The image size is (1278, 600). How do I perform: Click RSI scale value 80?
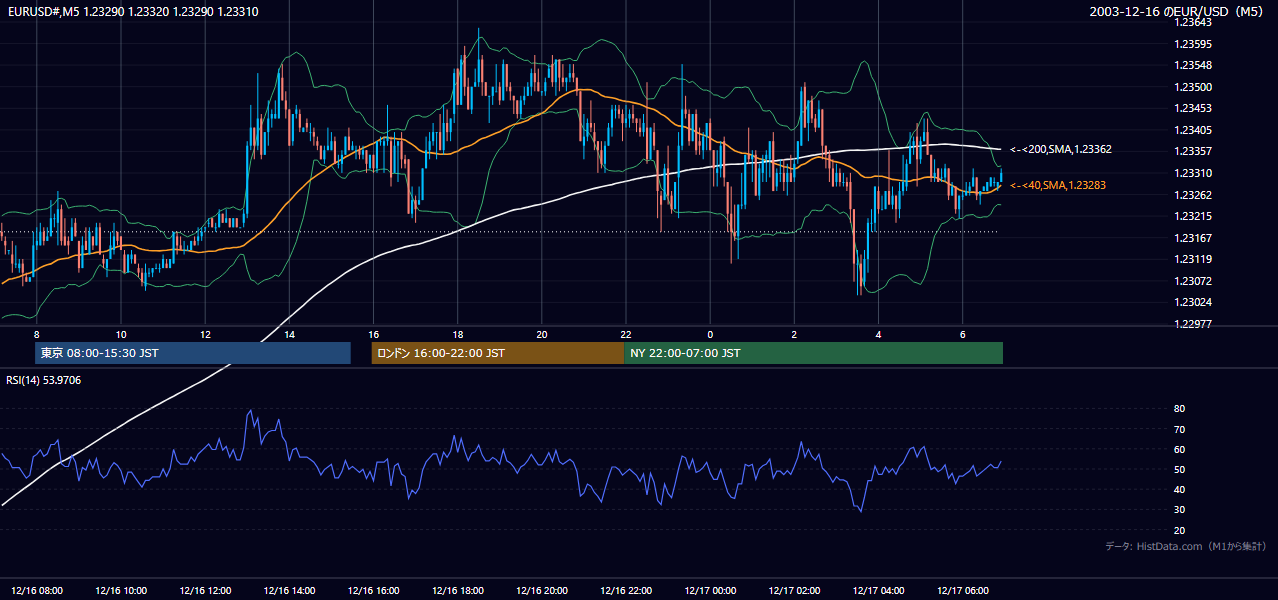click(x=1179, y=409)
